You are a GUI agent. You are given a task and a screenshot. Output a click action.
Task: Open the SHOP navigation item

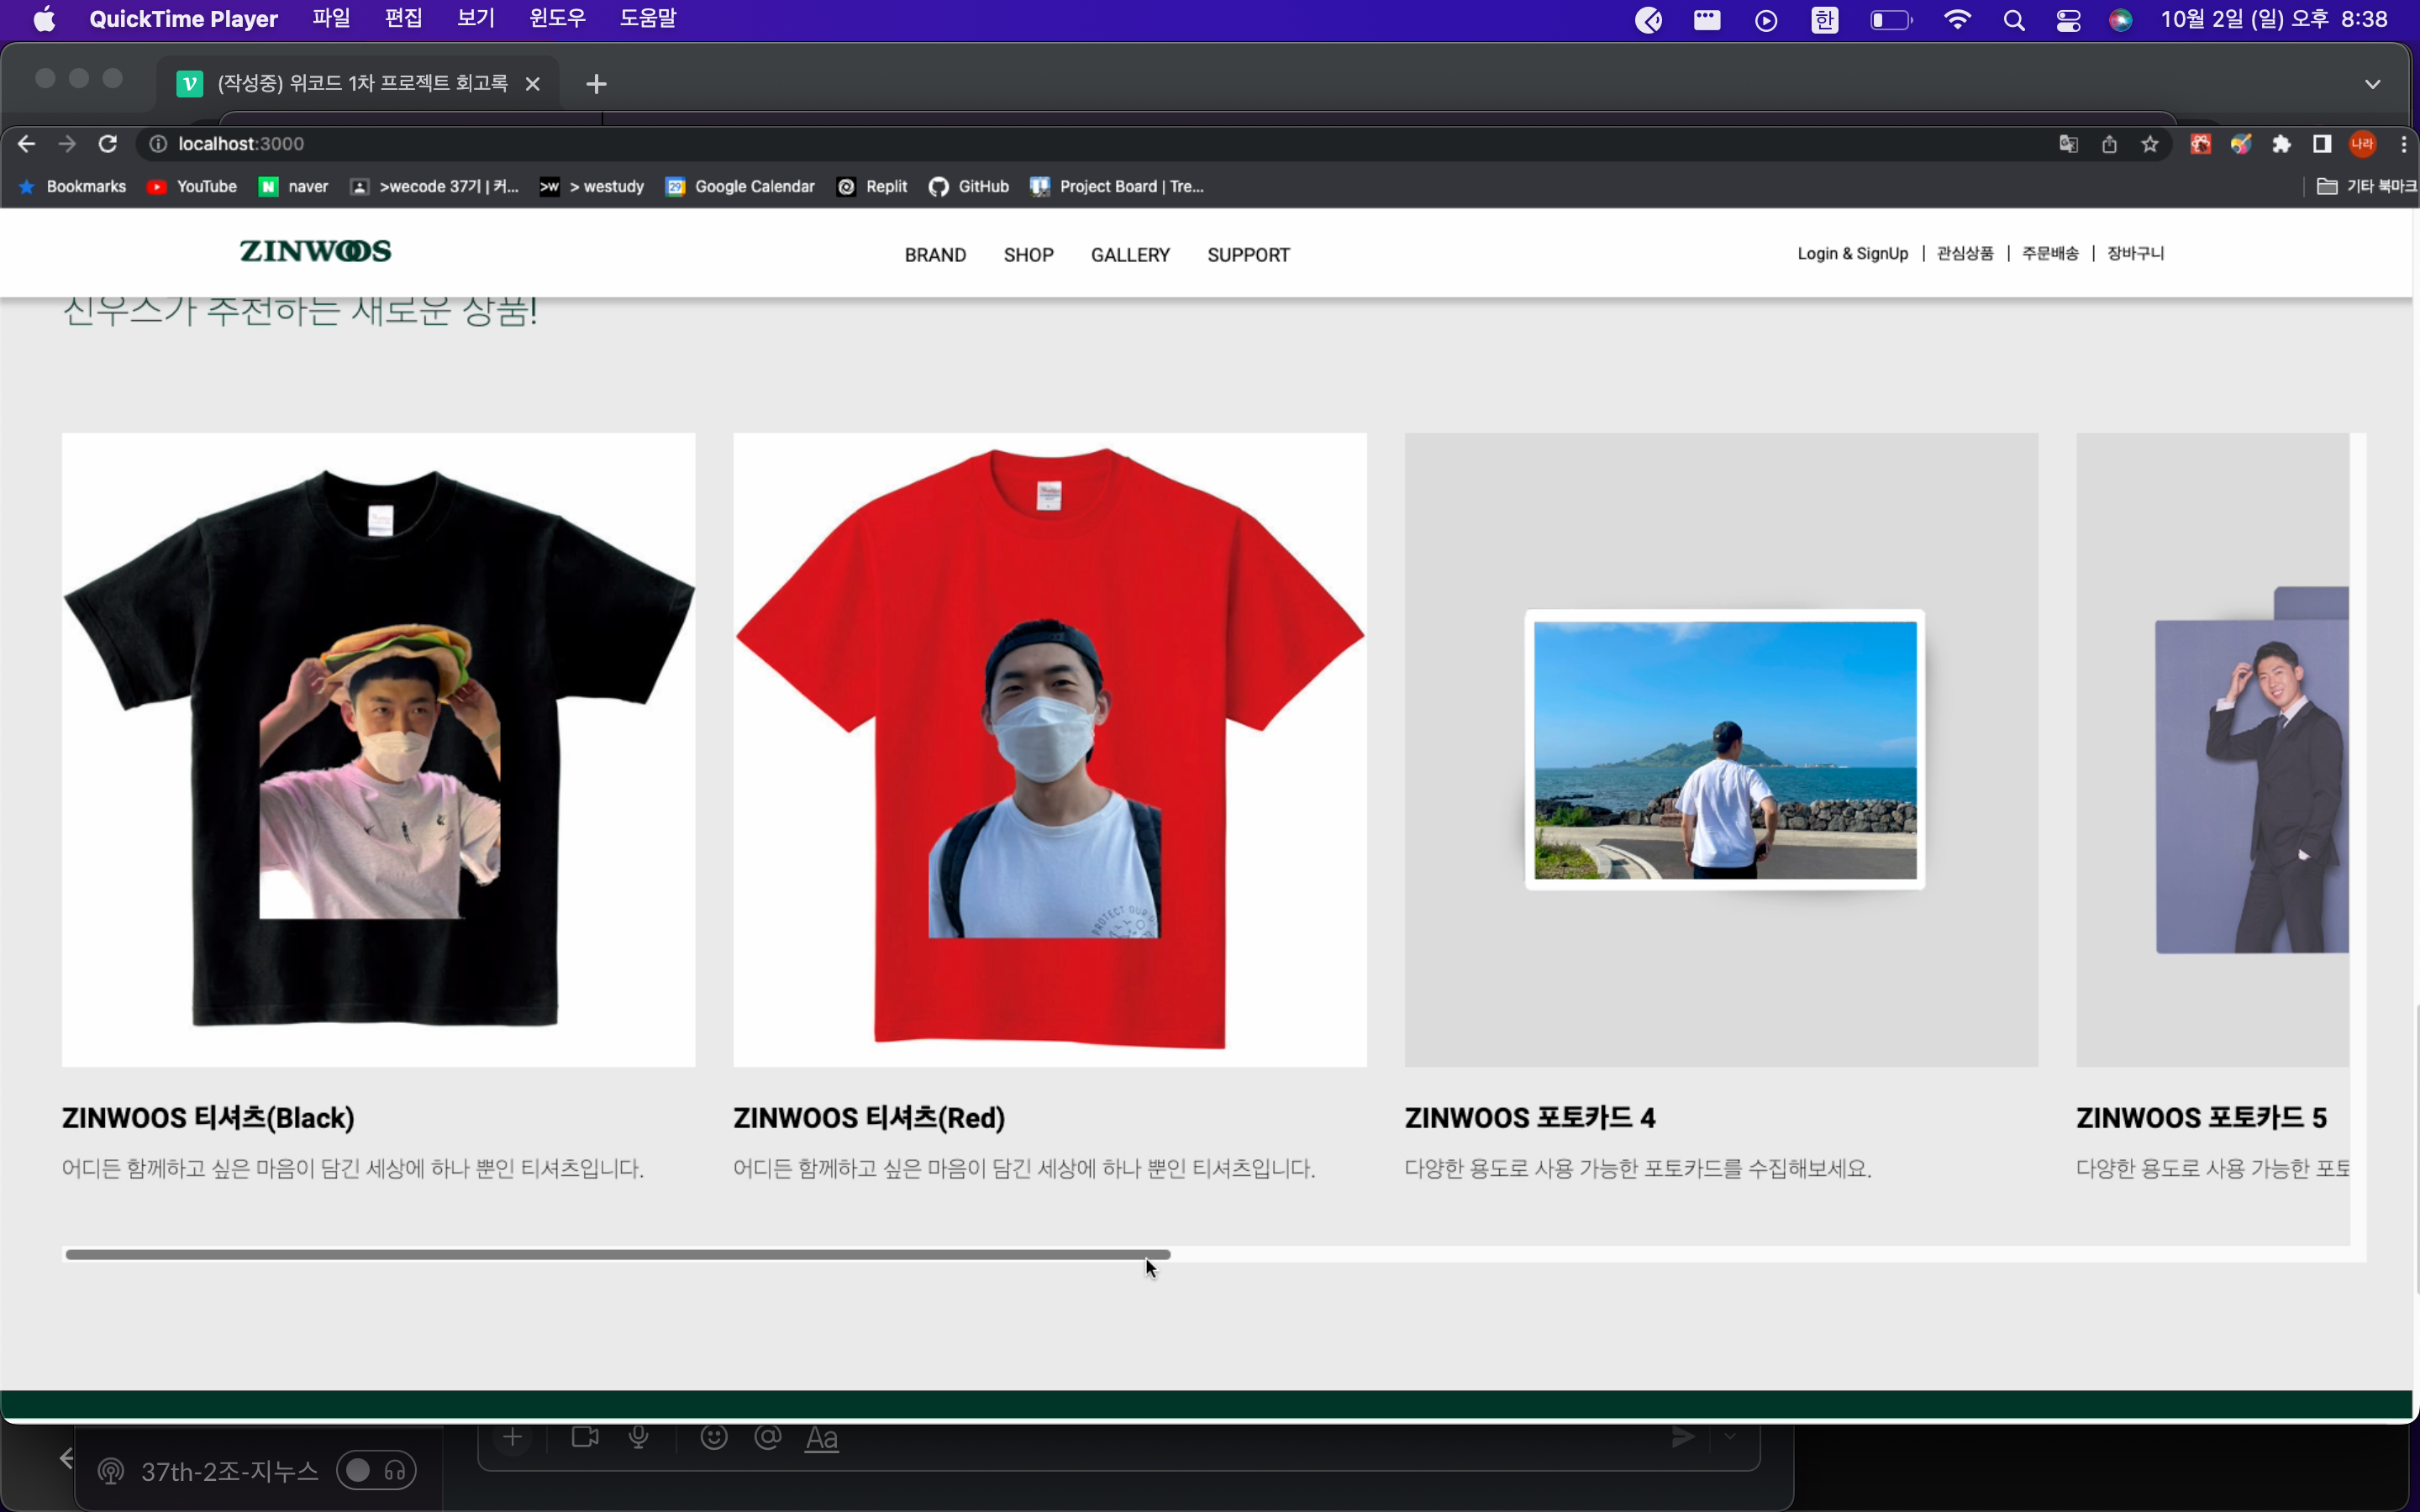1028,255
